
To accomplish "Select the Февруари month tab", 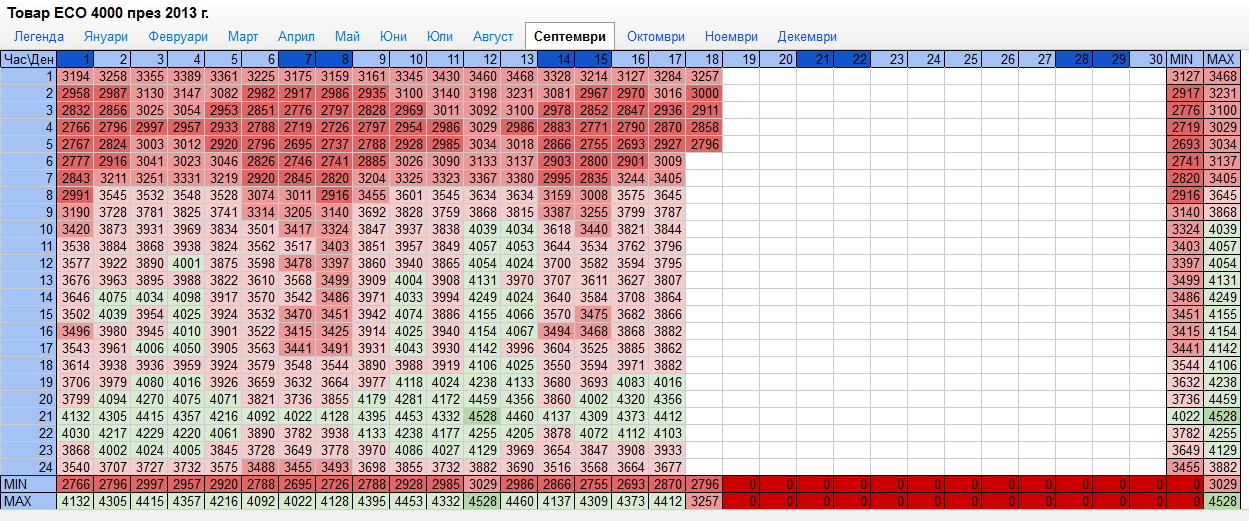I will 171,36.
